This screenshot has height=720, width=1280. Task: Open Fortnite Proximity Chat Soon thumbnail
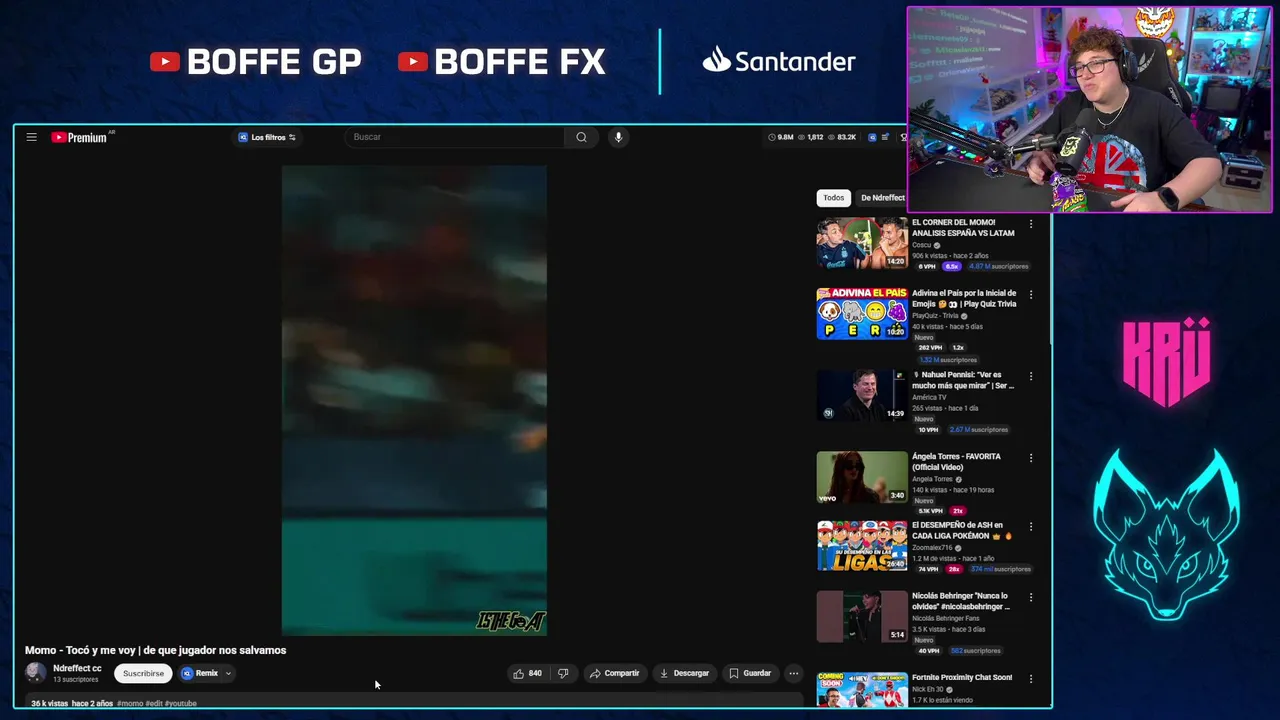click(862, 690)
